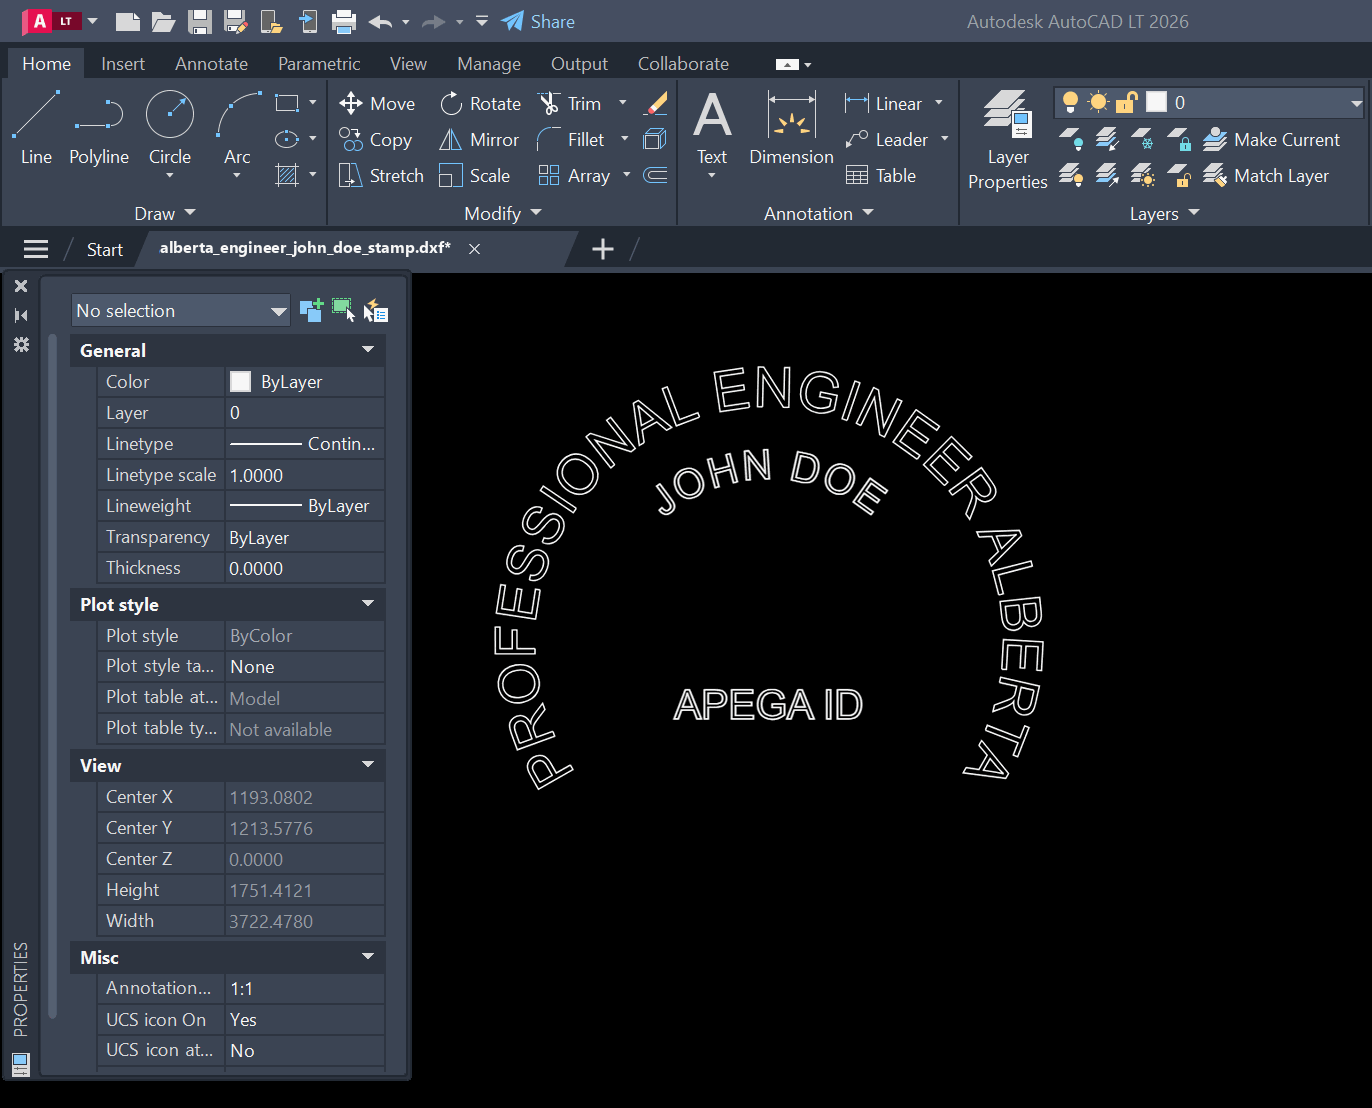Select the Line draw tool
This screenshot has width=1372, height=1108.
pyautogui.click(x=36, y=128)
